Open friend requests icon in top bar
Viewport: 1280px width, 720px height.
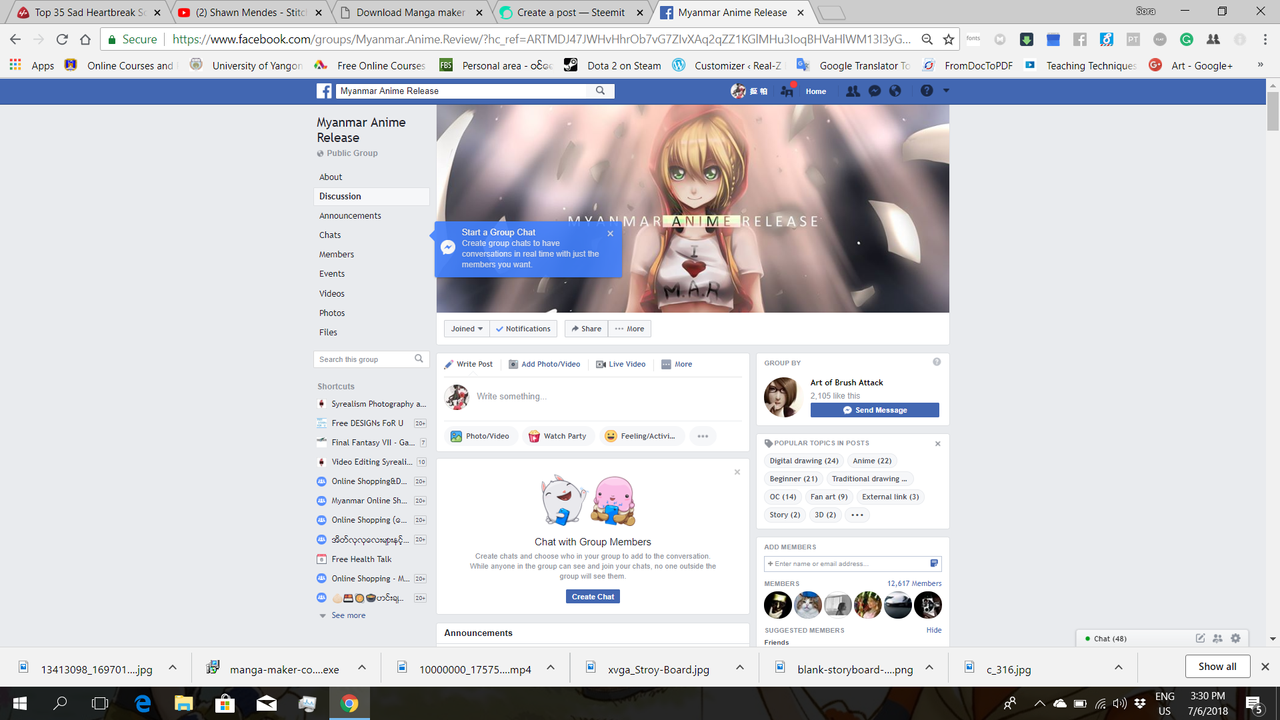pos(853,91)
